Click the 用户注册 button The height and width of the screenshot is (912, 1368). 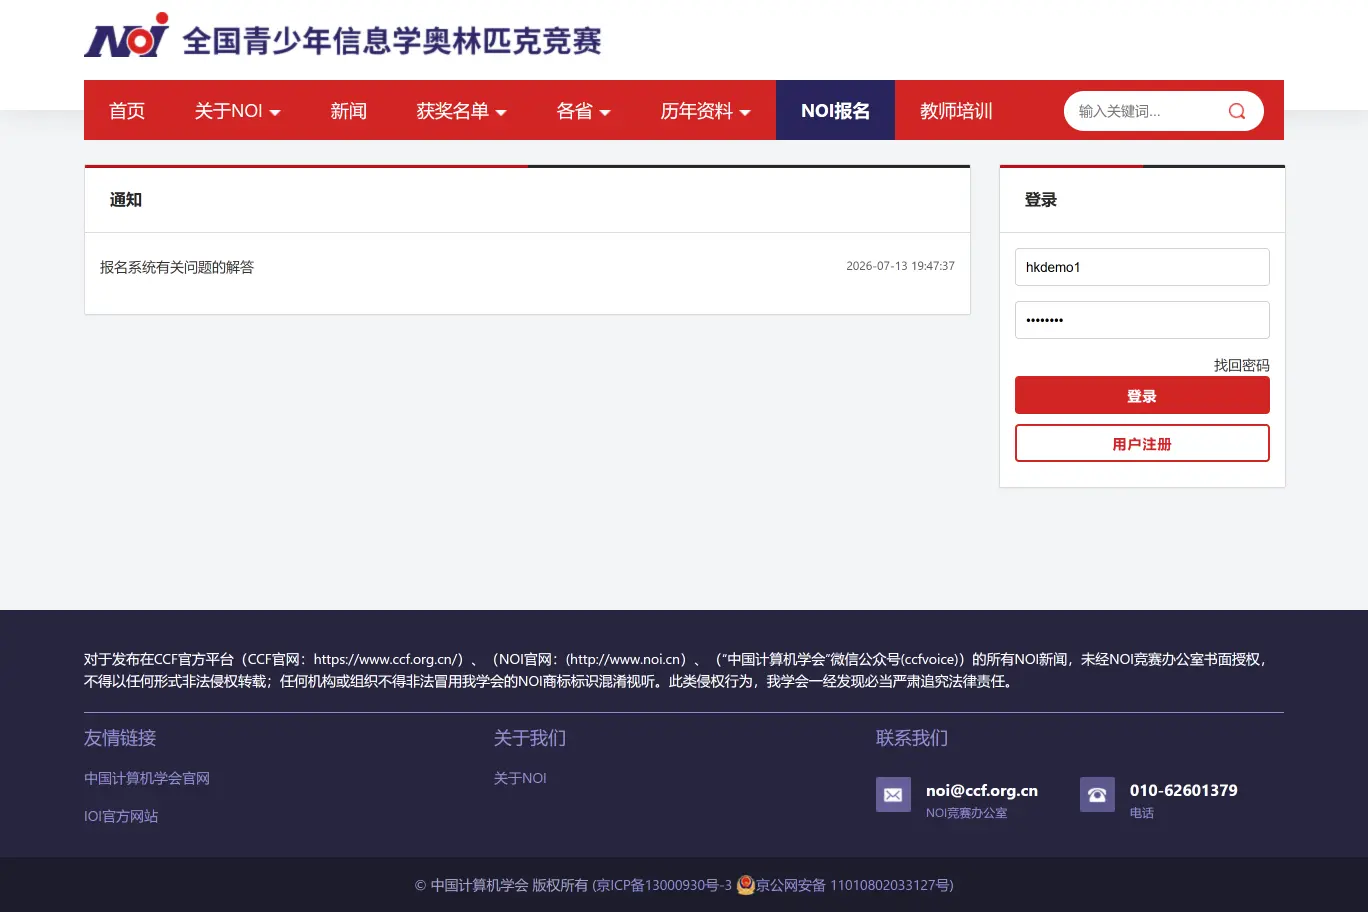pyautogui.click(x=1142, y=443)
